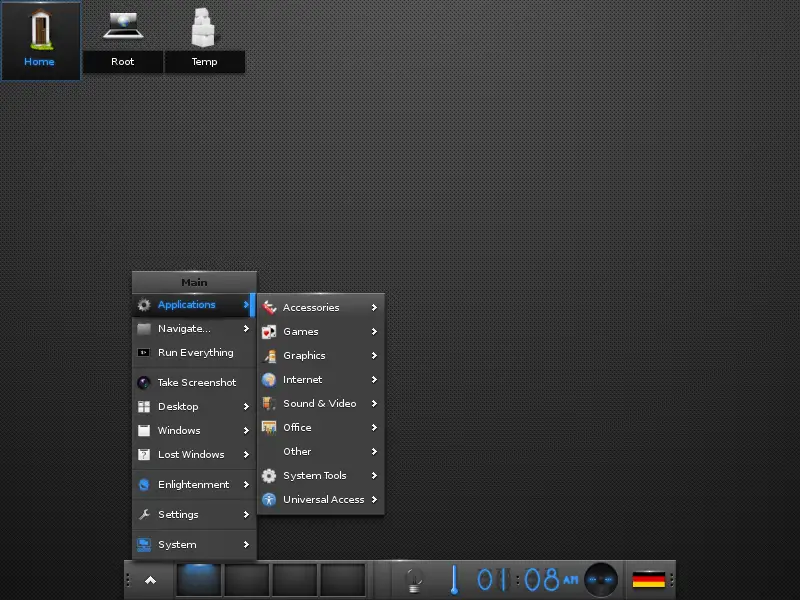This screenshot has height=600, width=800.
Task: Click the Take Screenshot camera icon
Action: click(x=144, y=382)
